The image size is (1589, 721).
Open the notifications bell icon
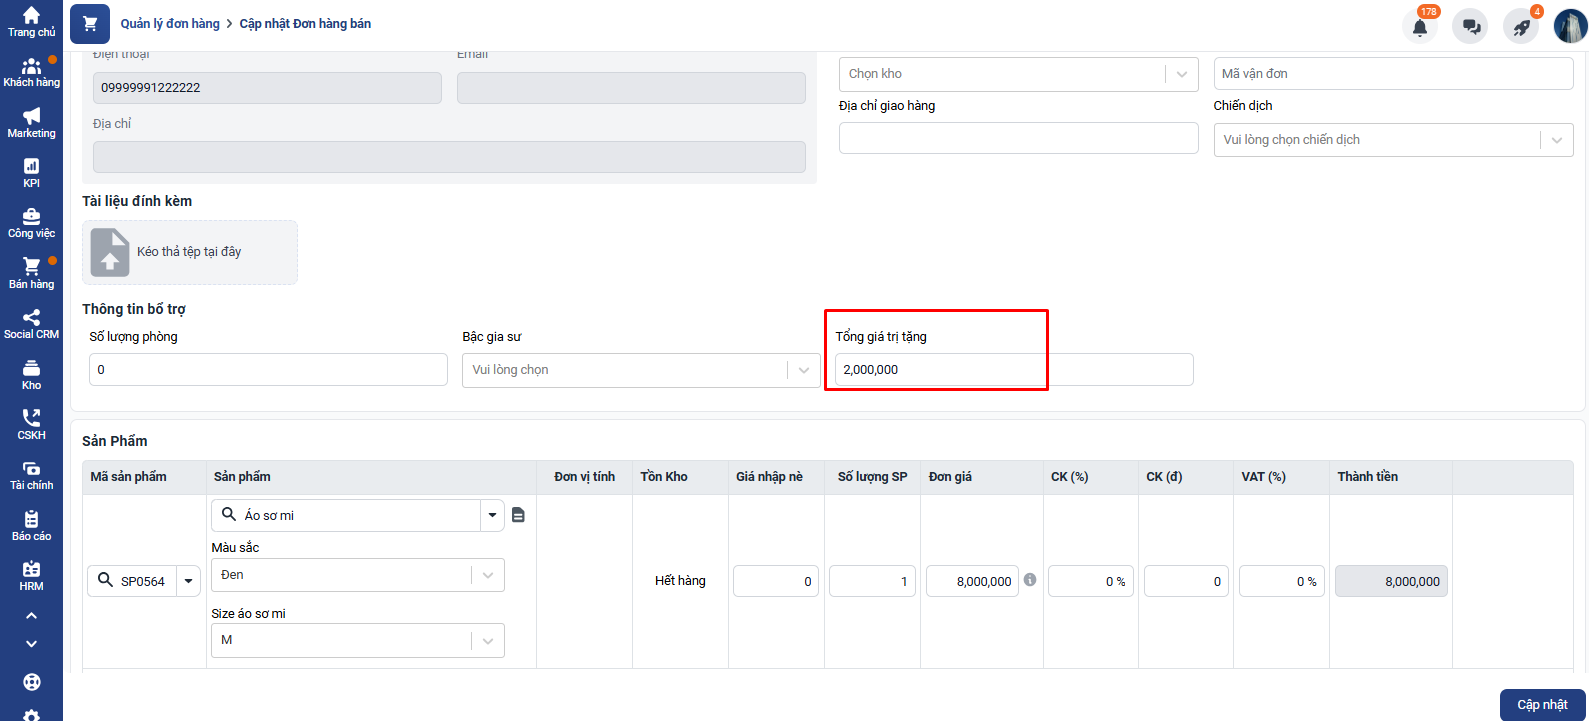pos(1419,27)
